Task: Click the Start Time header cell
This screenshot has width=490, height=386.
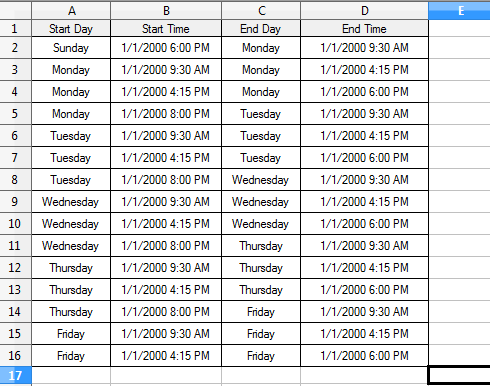Action: pos(166,28)
